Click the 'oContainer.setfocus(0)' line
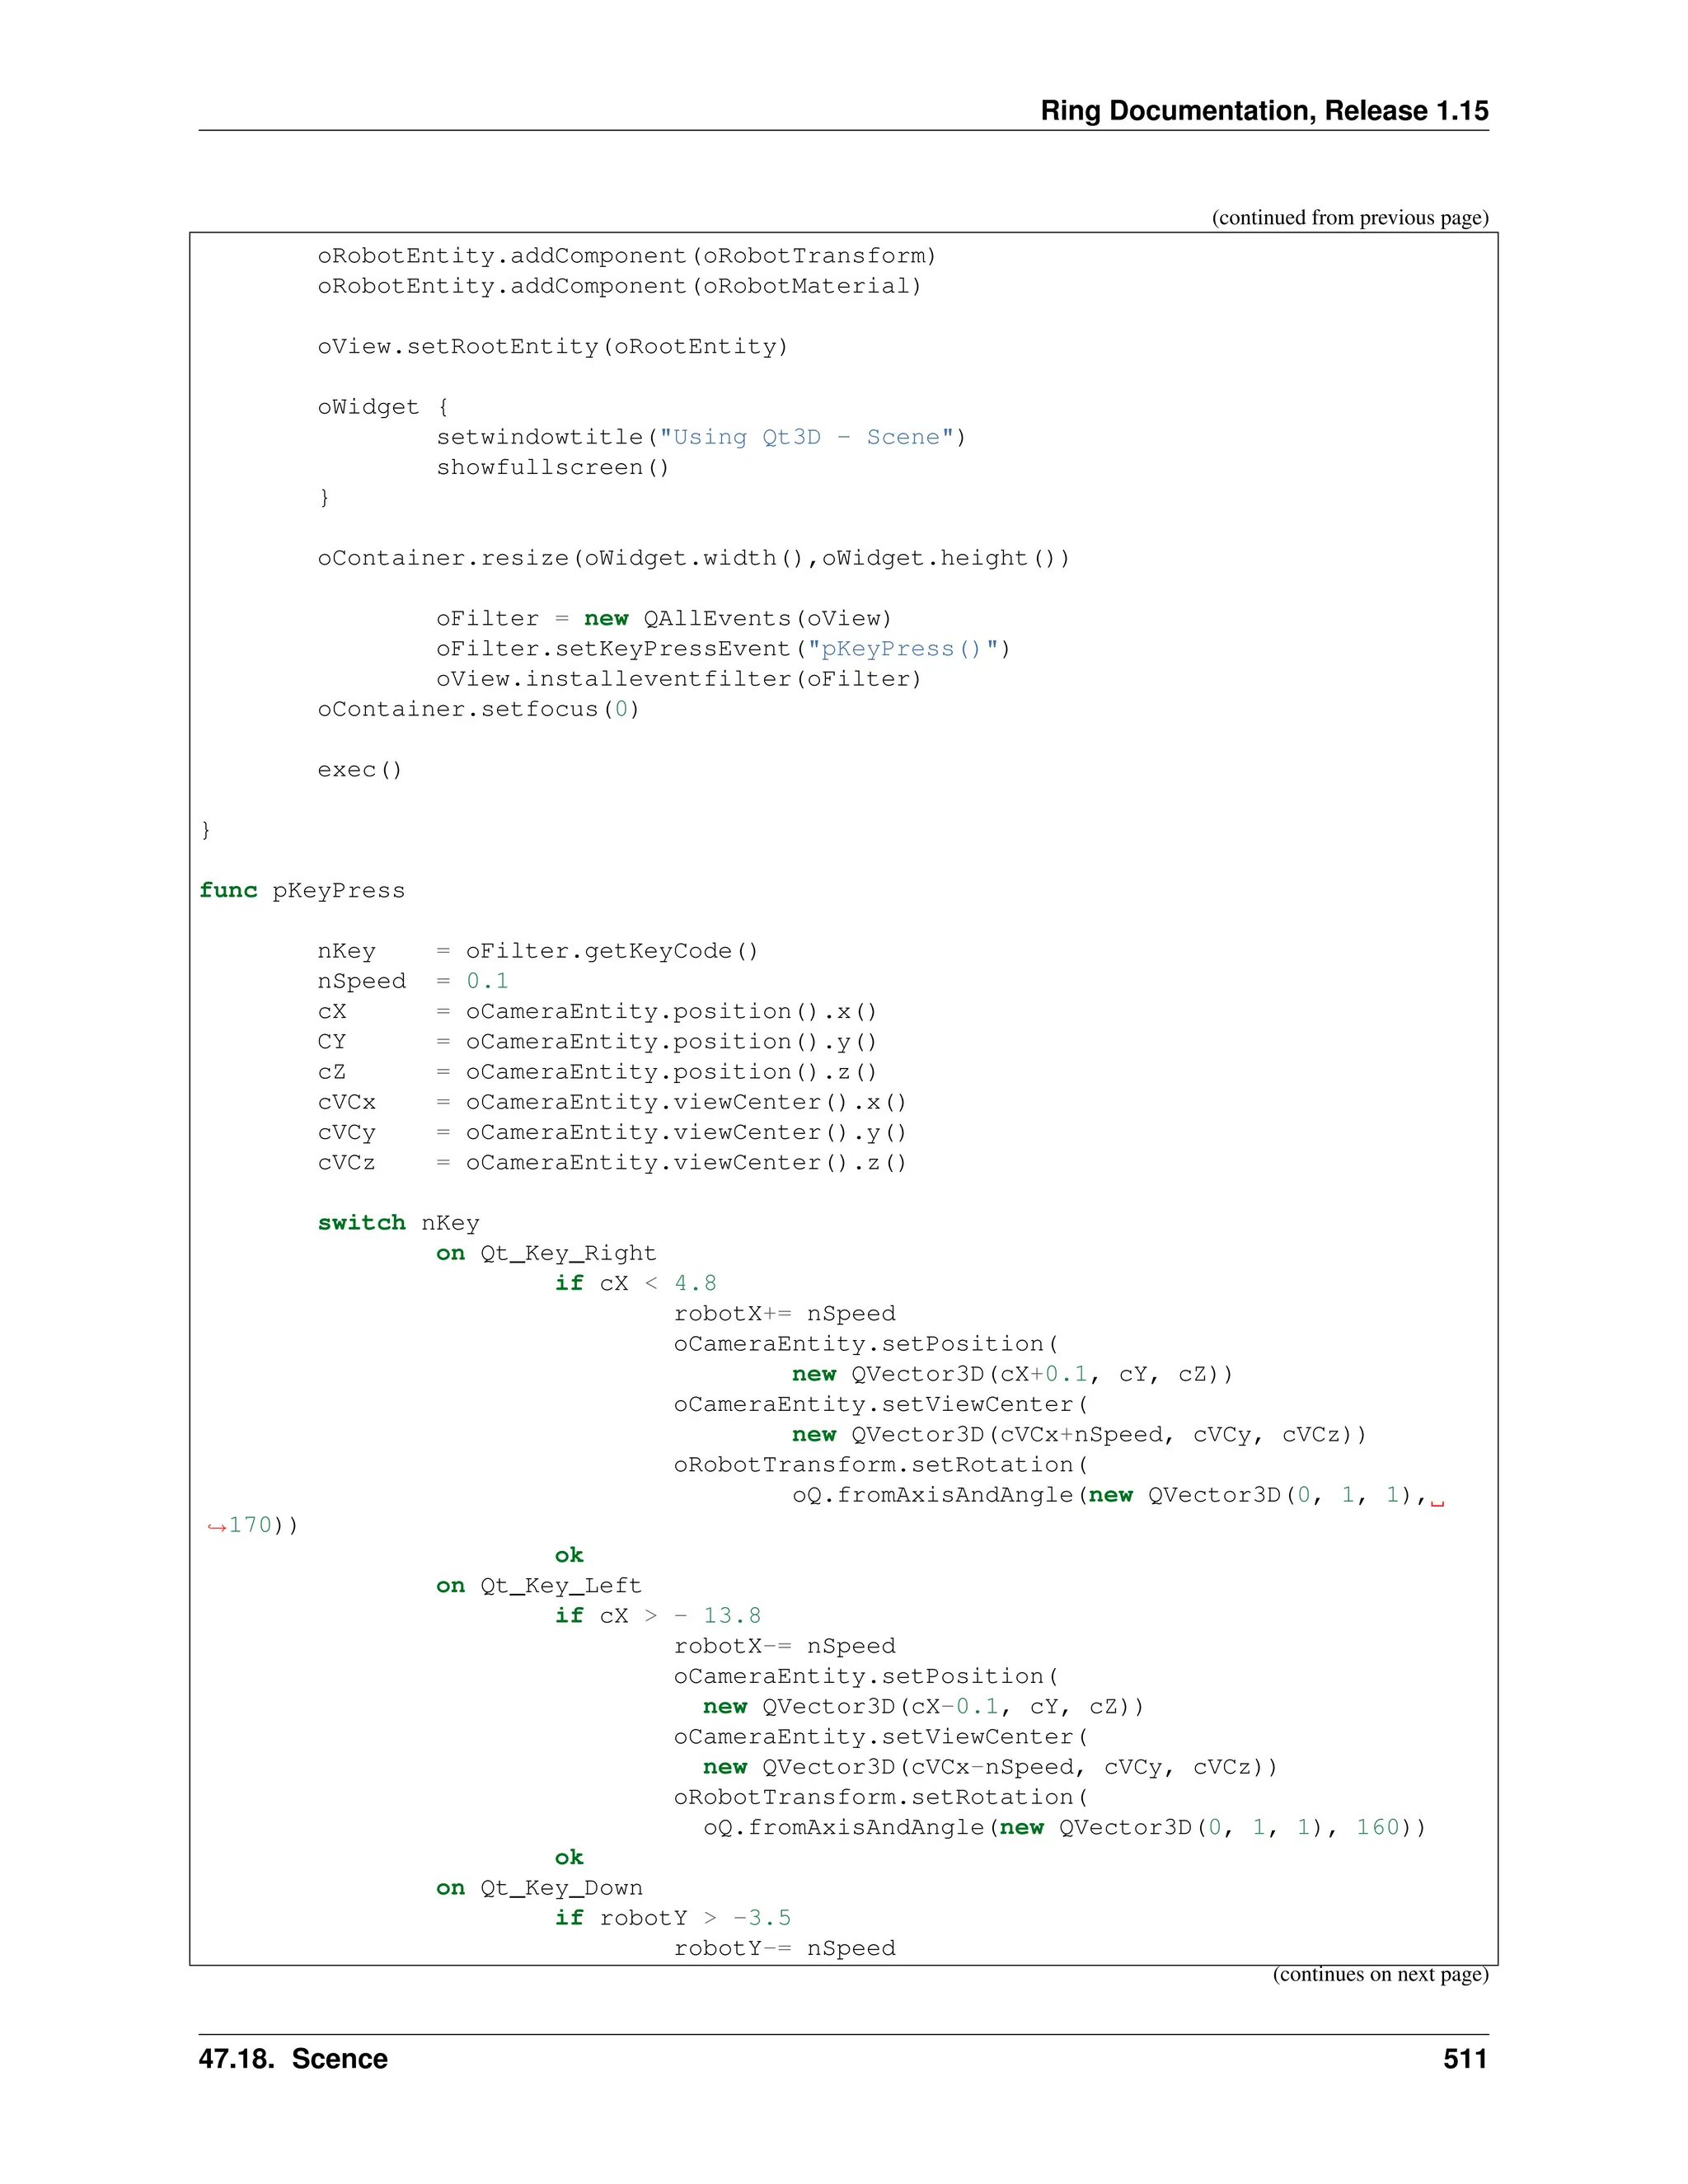Screen dimensions: 1688x2184 coord(478,709)
